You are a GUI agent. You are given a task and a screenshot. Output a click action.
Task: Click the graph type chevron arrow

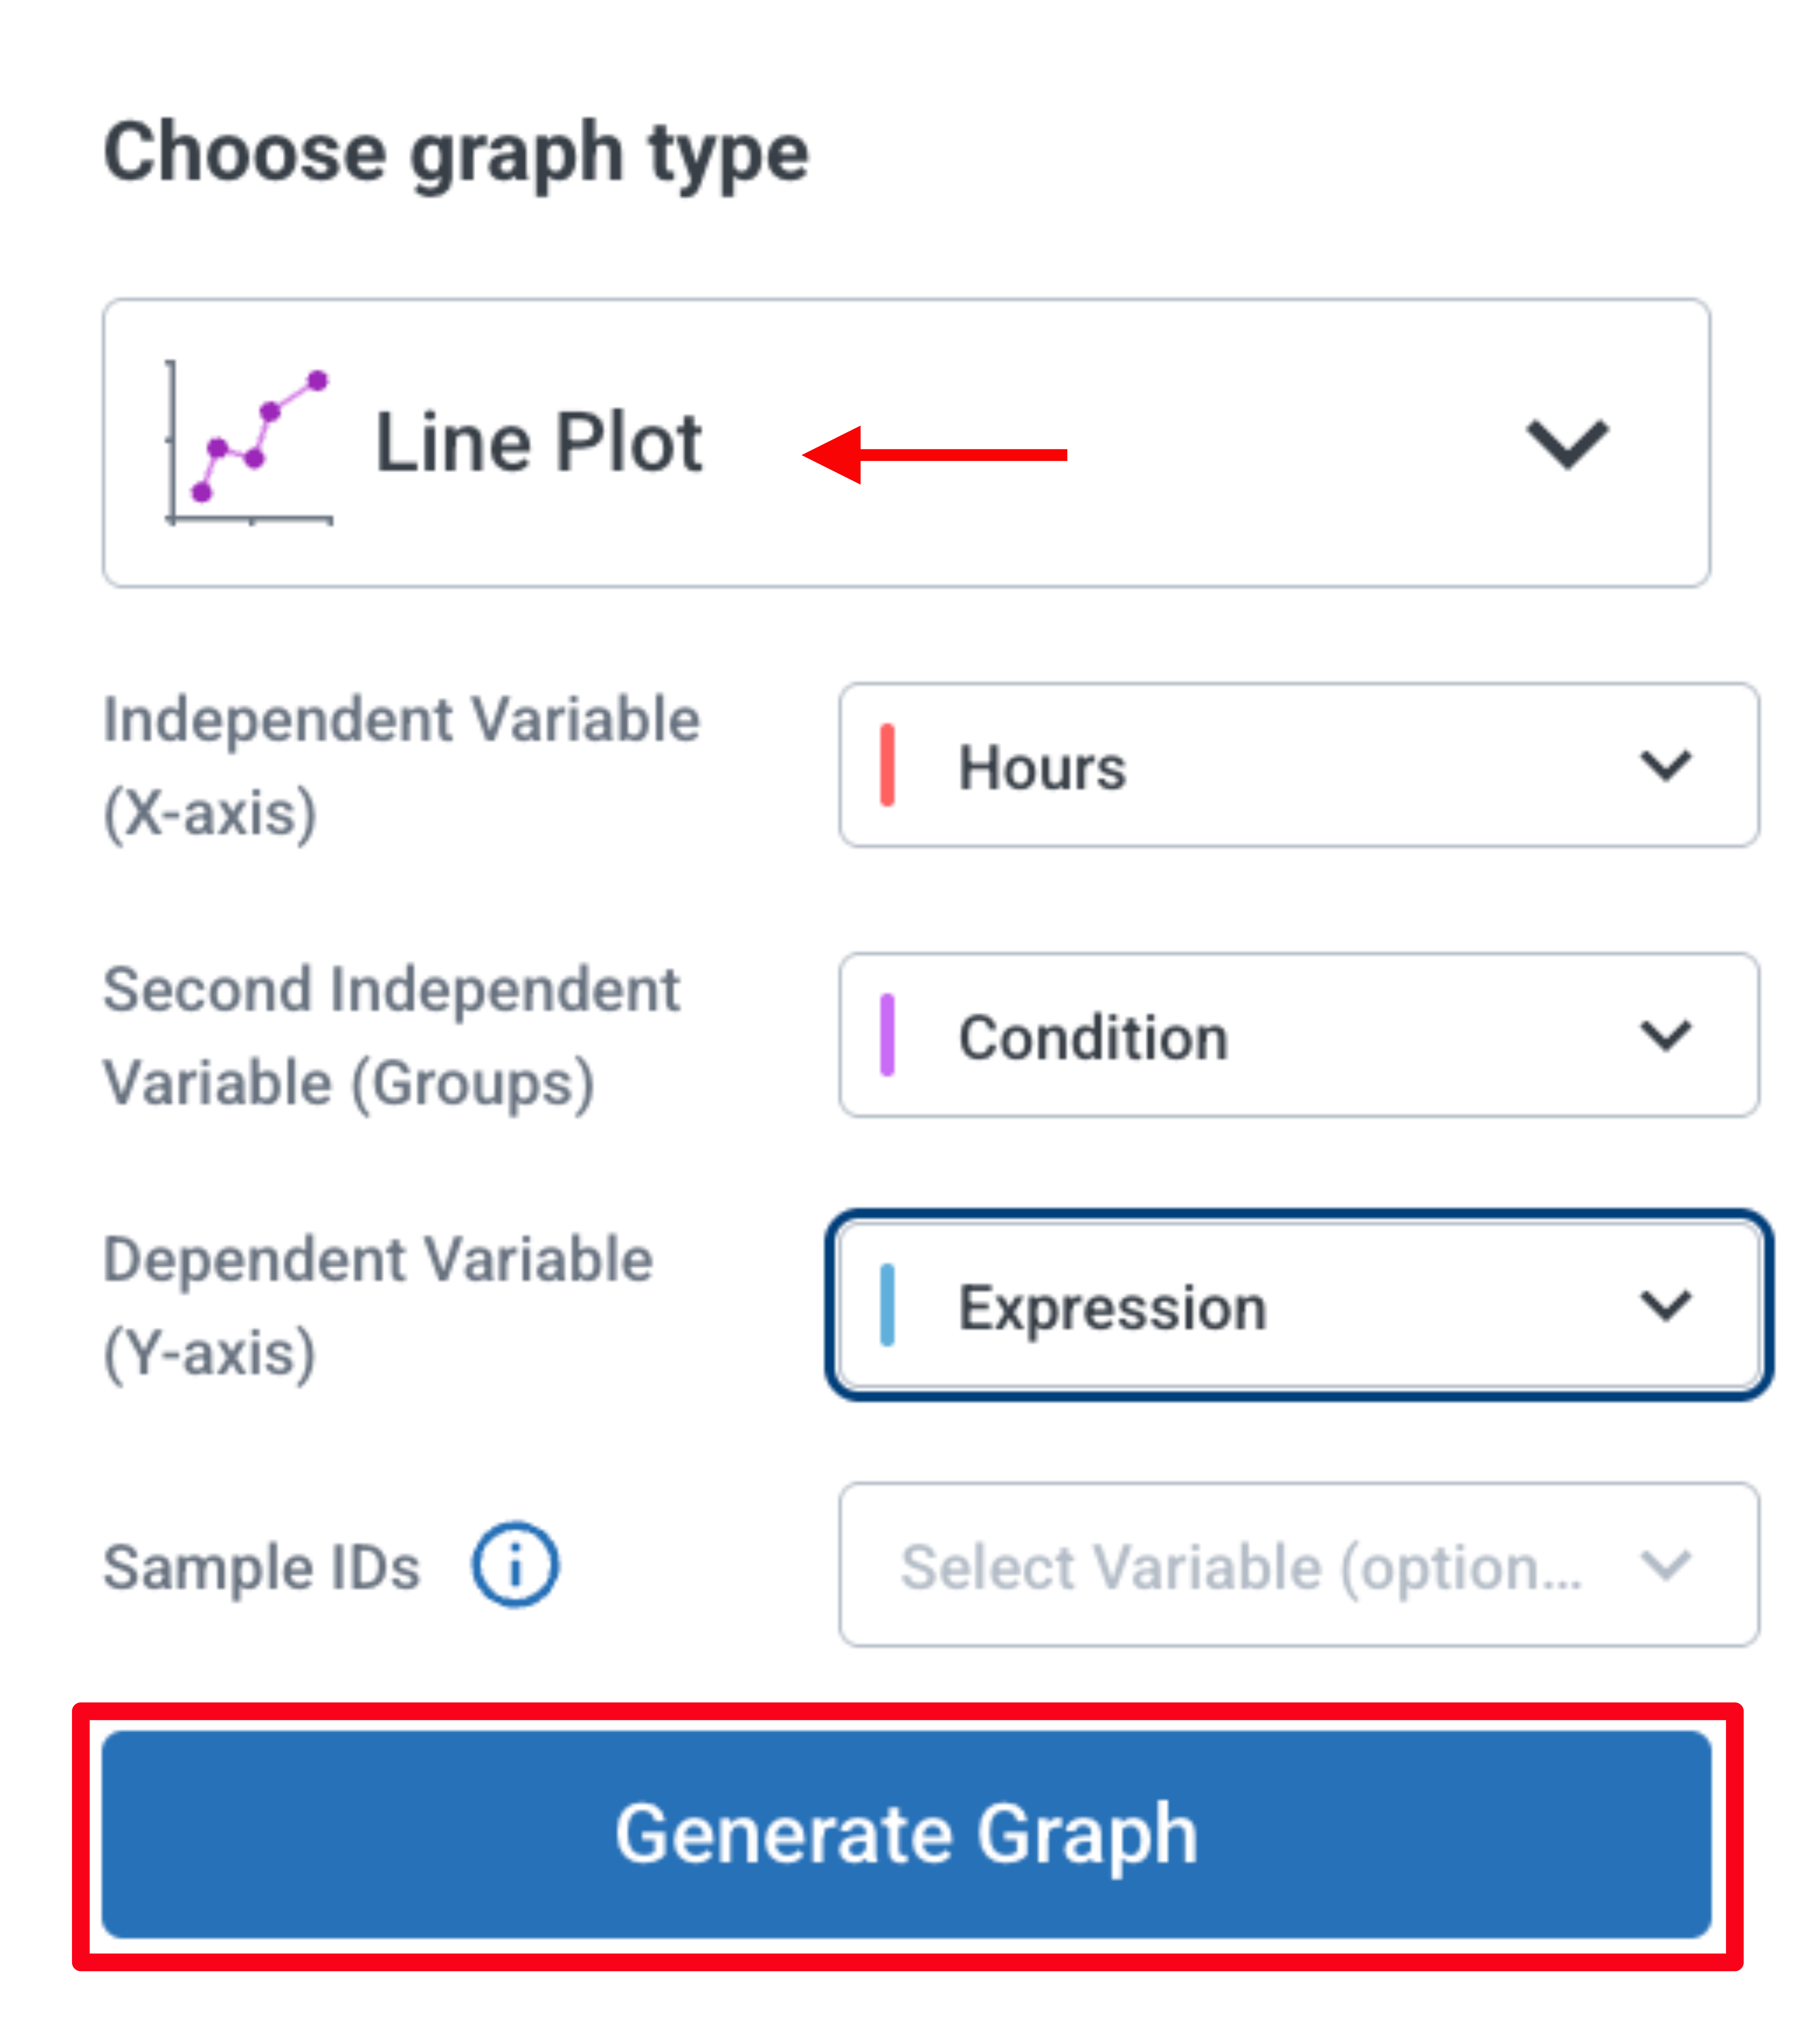click(1566, 444)
